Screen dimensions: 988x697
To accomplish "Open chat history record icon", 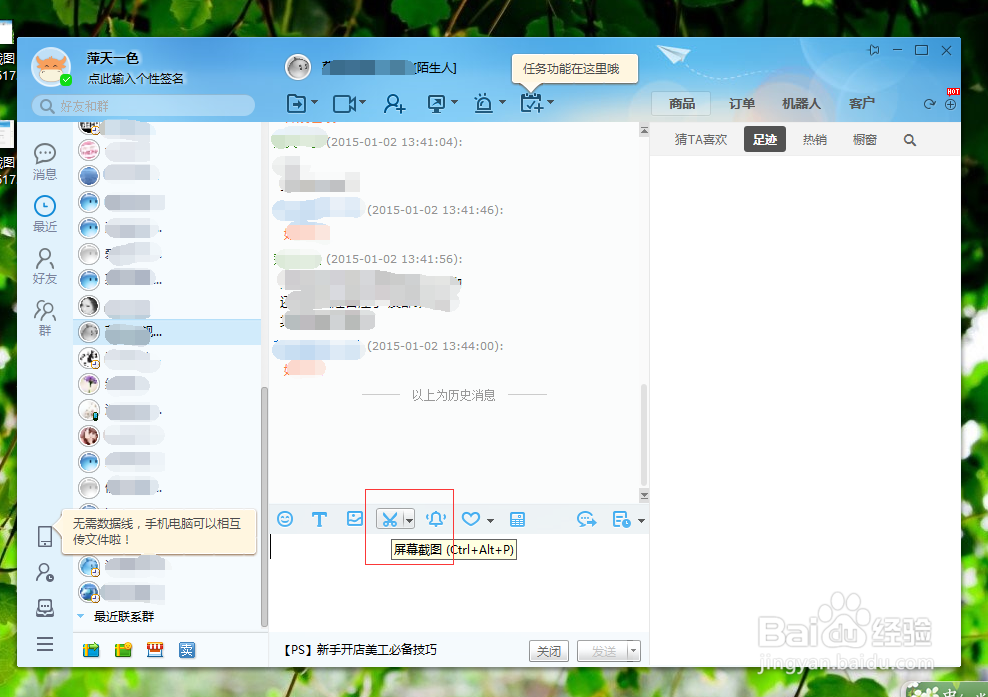I will tap(621, 519).
